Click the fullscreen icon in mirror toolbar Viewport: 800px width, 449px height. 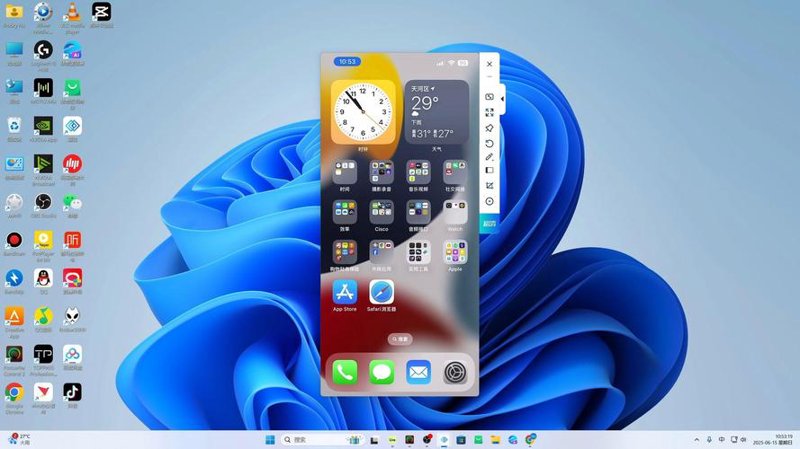click(489, 112)
